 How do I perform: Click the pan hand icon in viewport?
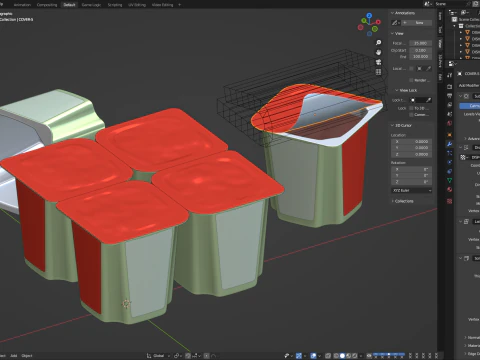point(378,52)
